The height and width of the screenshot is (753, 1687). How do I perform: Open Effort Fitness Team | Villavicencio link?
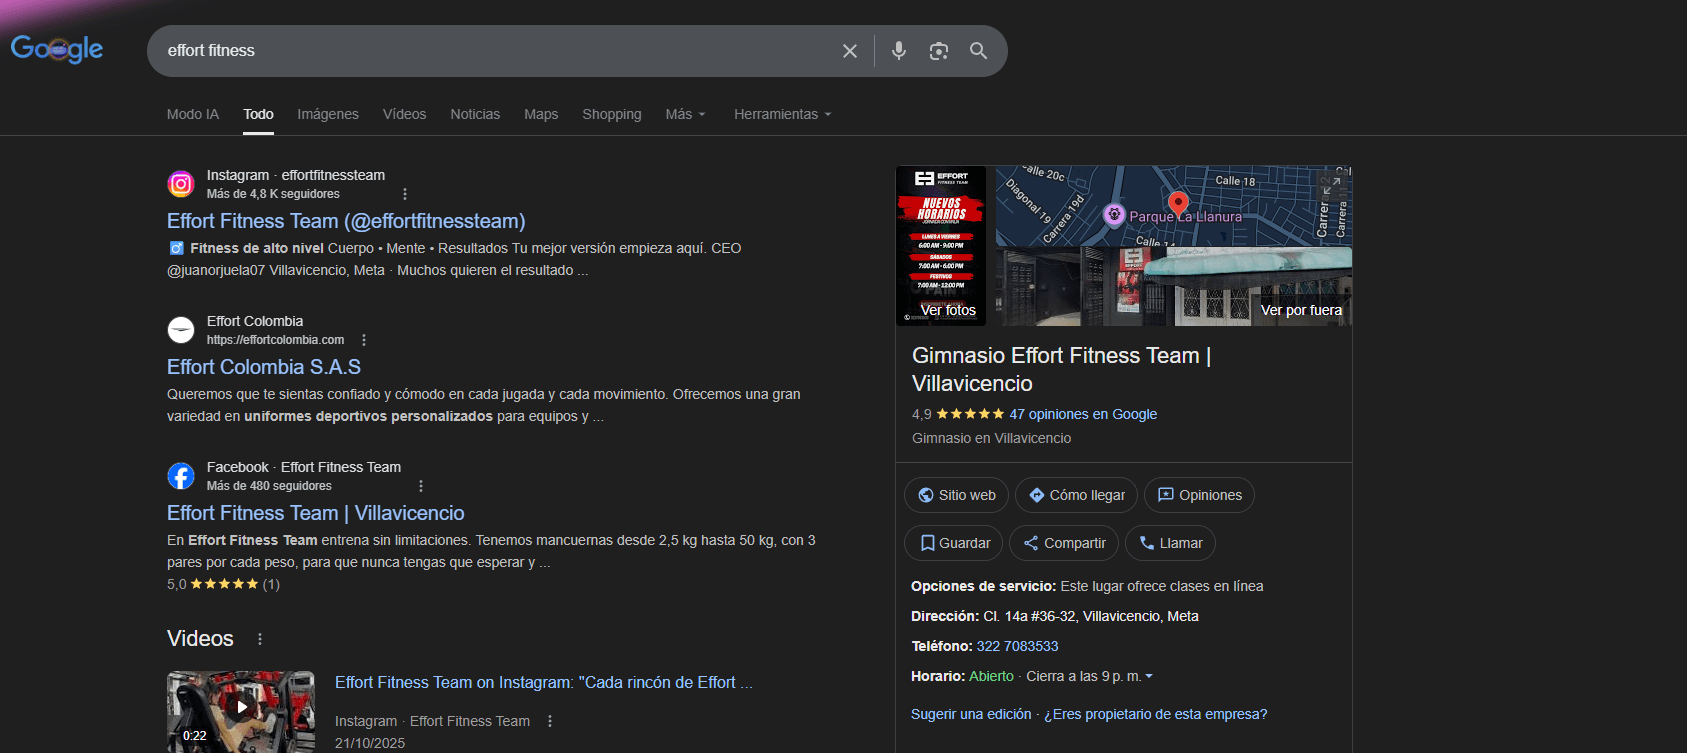[316, 513]
